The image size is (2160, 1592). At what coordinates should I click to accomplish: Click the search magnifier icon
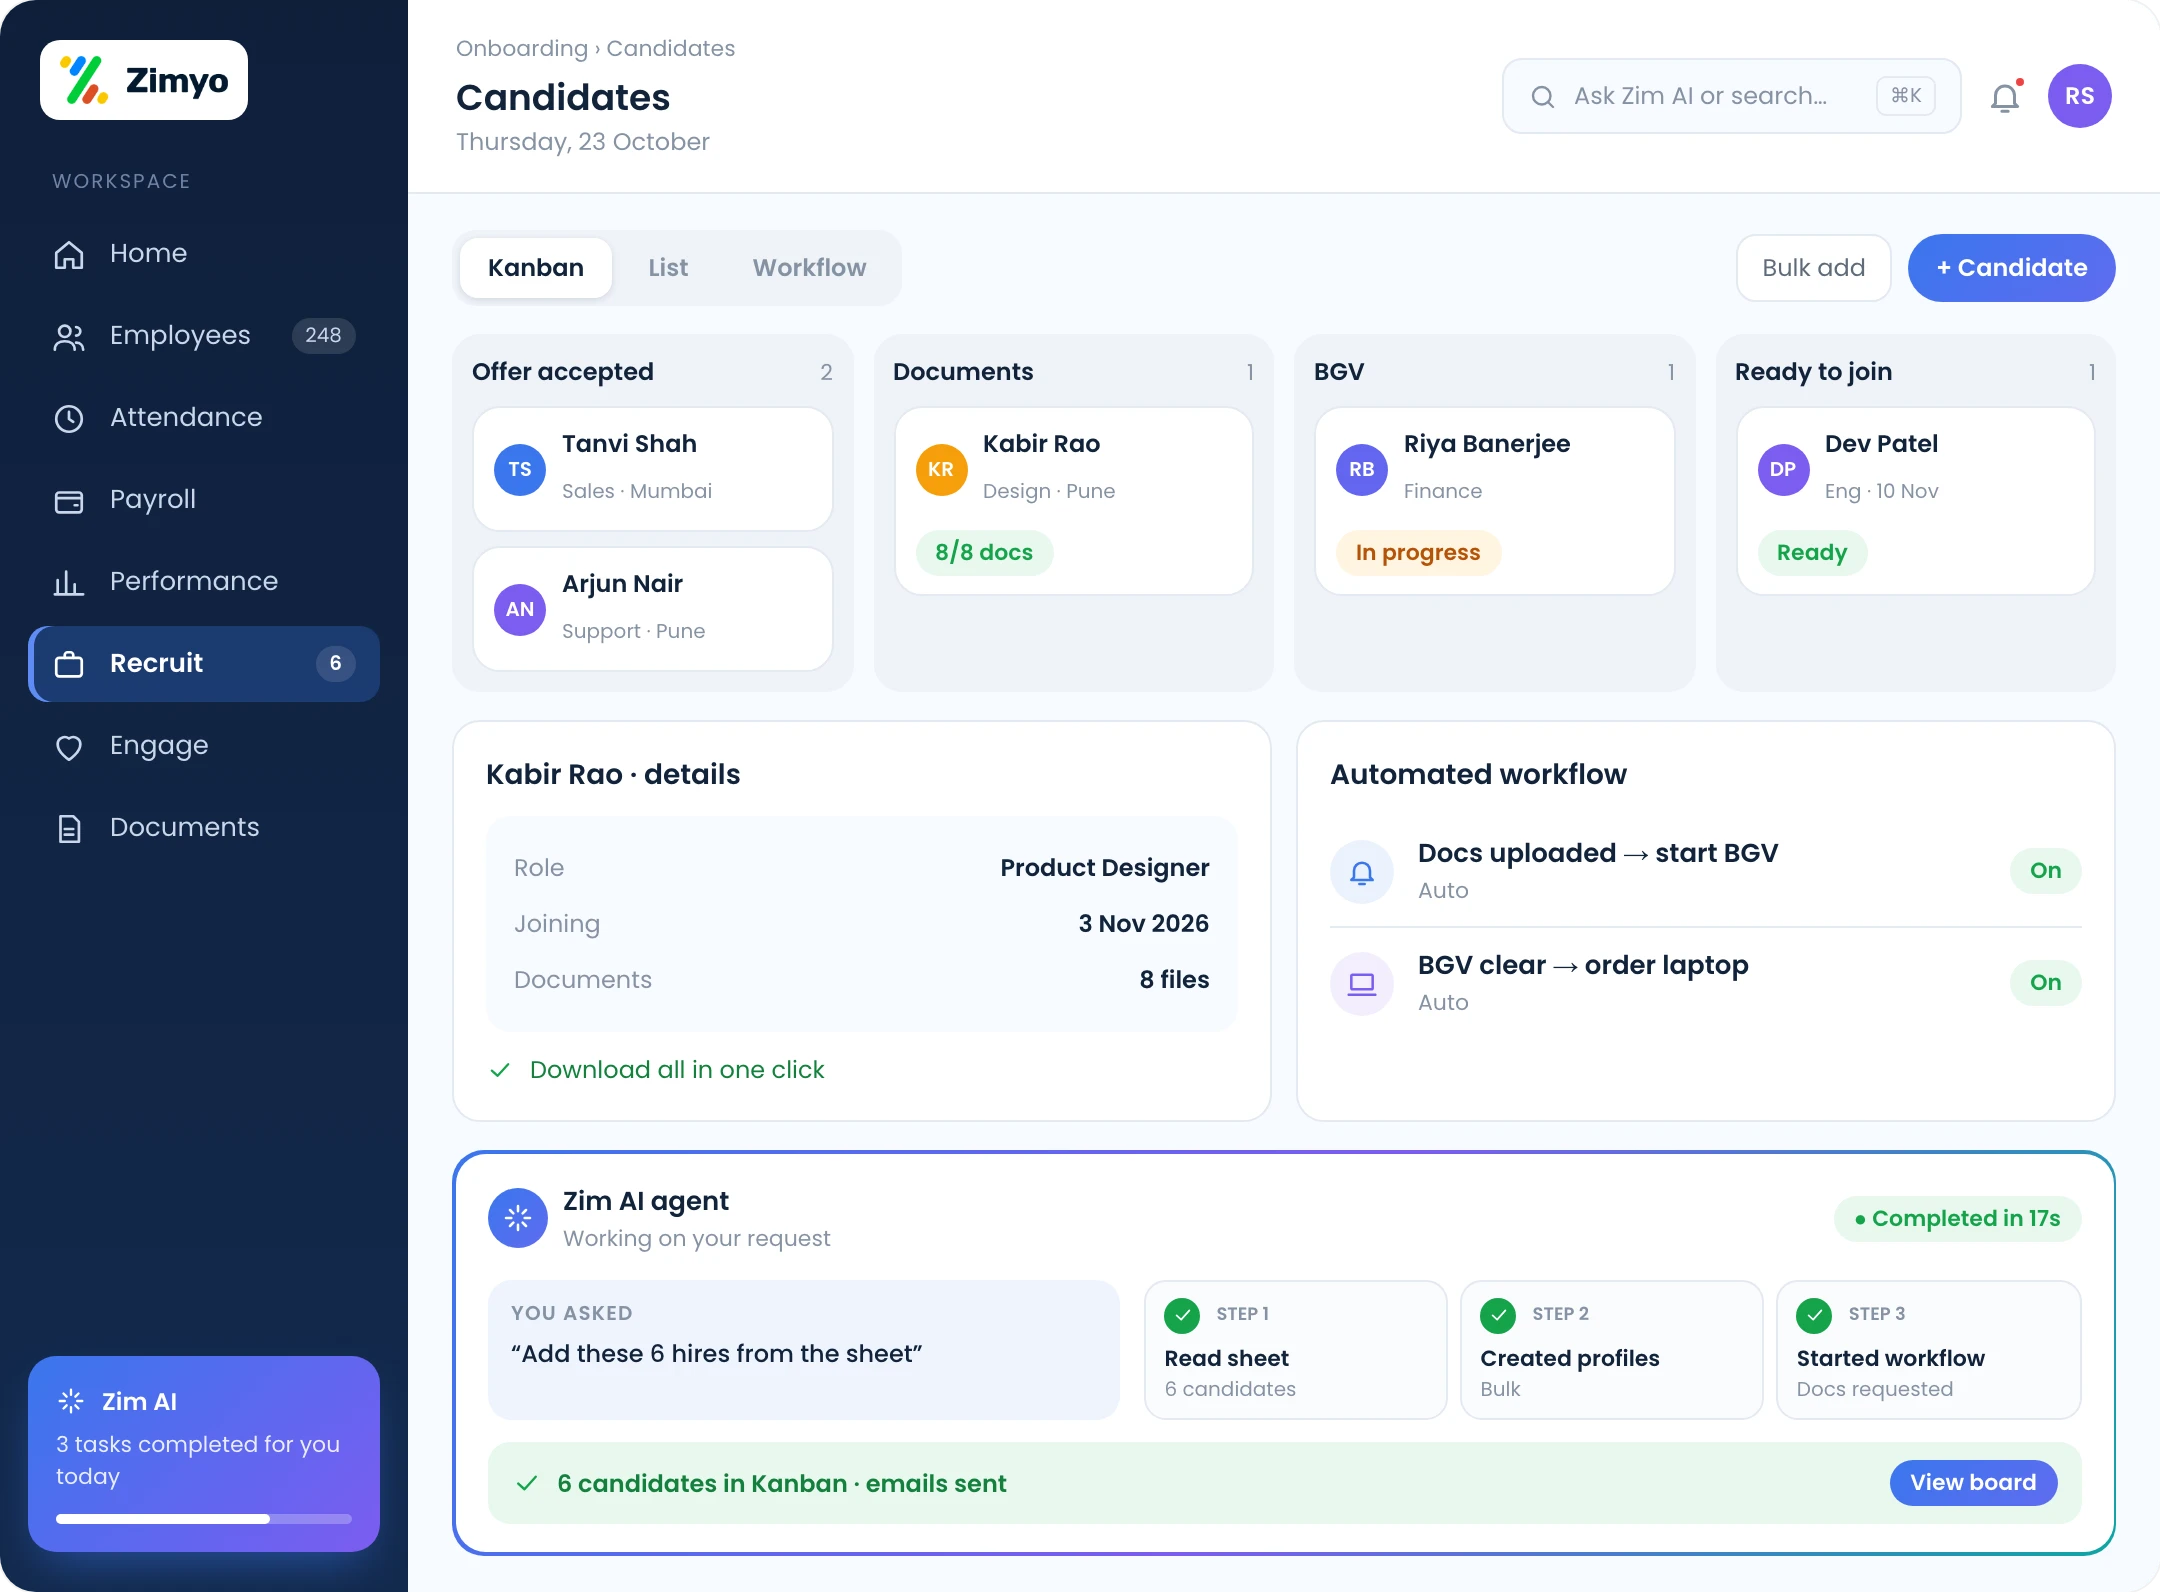pyautogui.click(x=1543, y=96)
